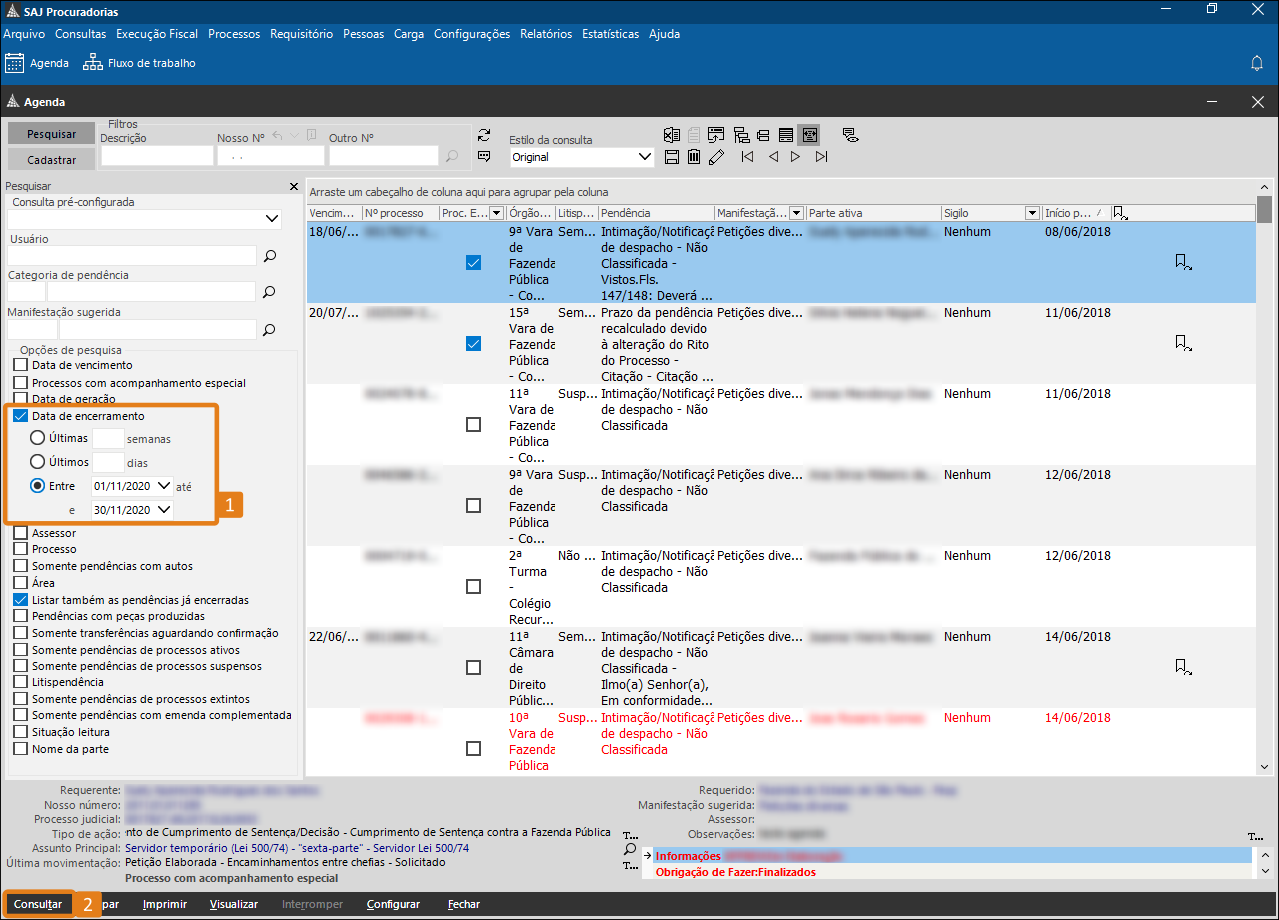The height and width of the screenshot is (920, 1279).
Task: Click the Excel export icon
Action: [x=672, y=135]
